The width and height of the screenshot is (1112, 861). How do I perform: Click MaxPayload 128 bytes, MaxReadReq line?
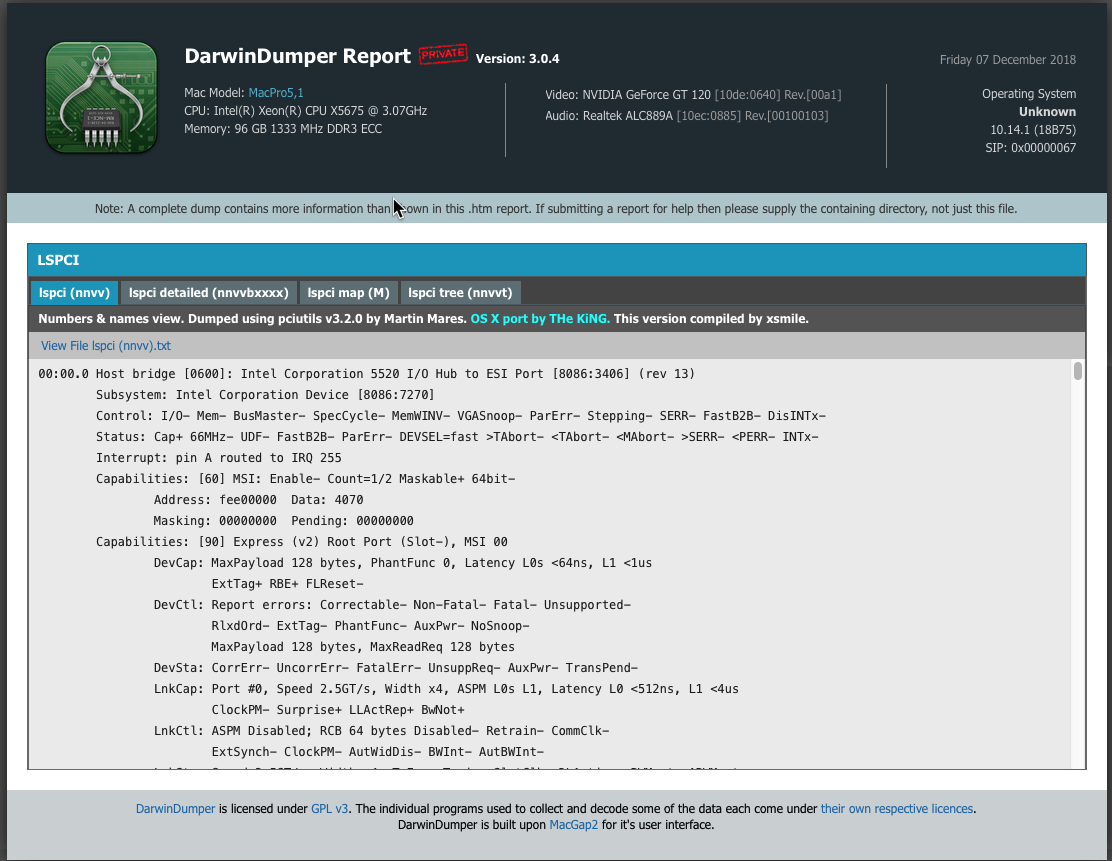tap(363, 647)
